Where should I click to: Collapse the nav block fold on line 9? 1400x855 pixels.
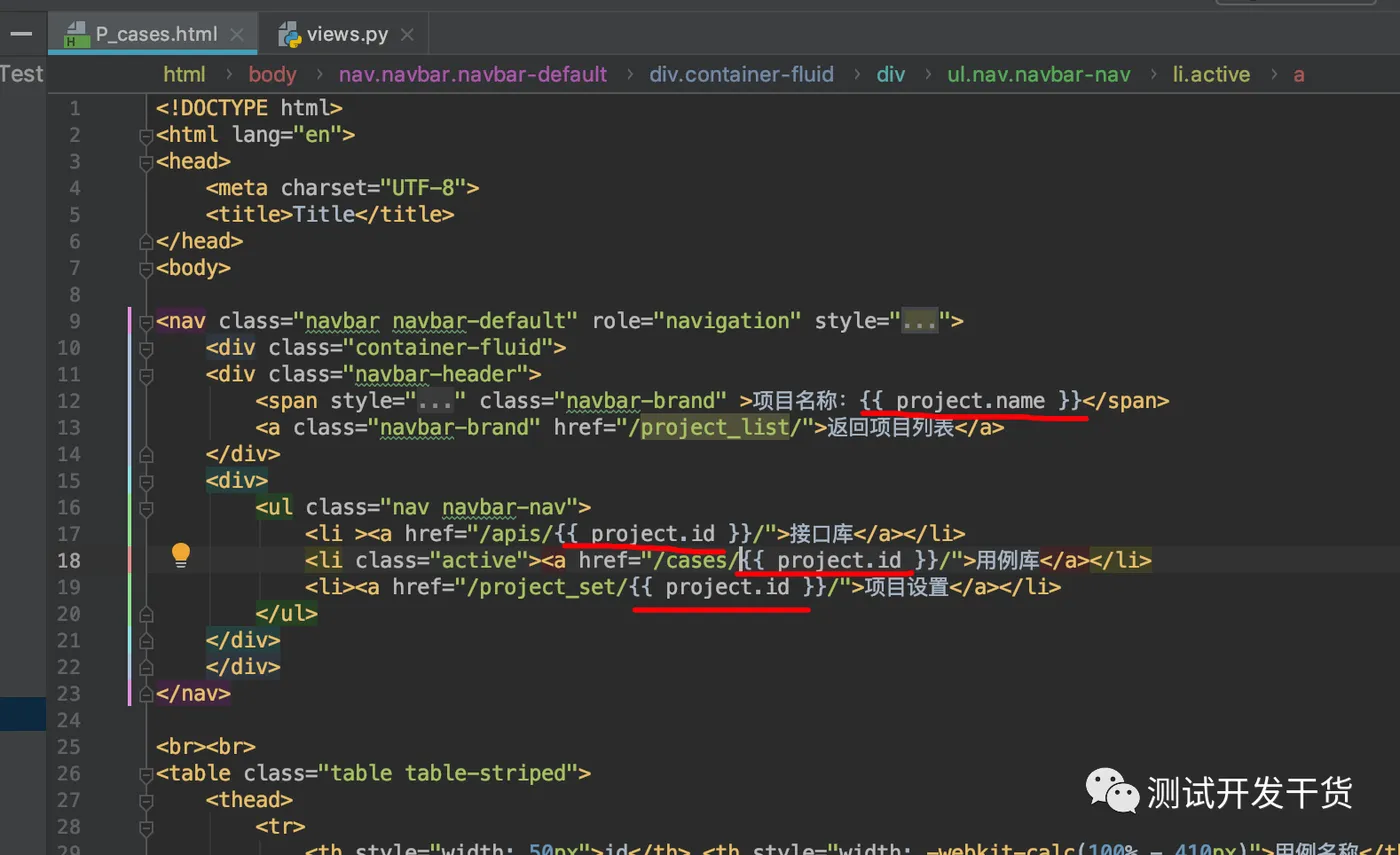[146, 321]
